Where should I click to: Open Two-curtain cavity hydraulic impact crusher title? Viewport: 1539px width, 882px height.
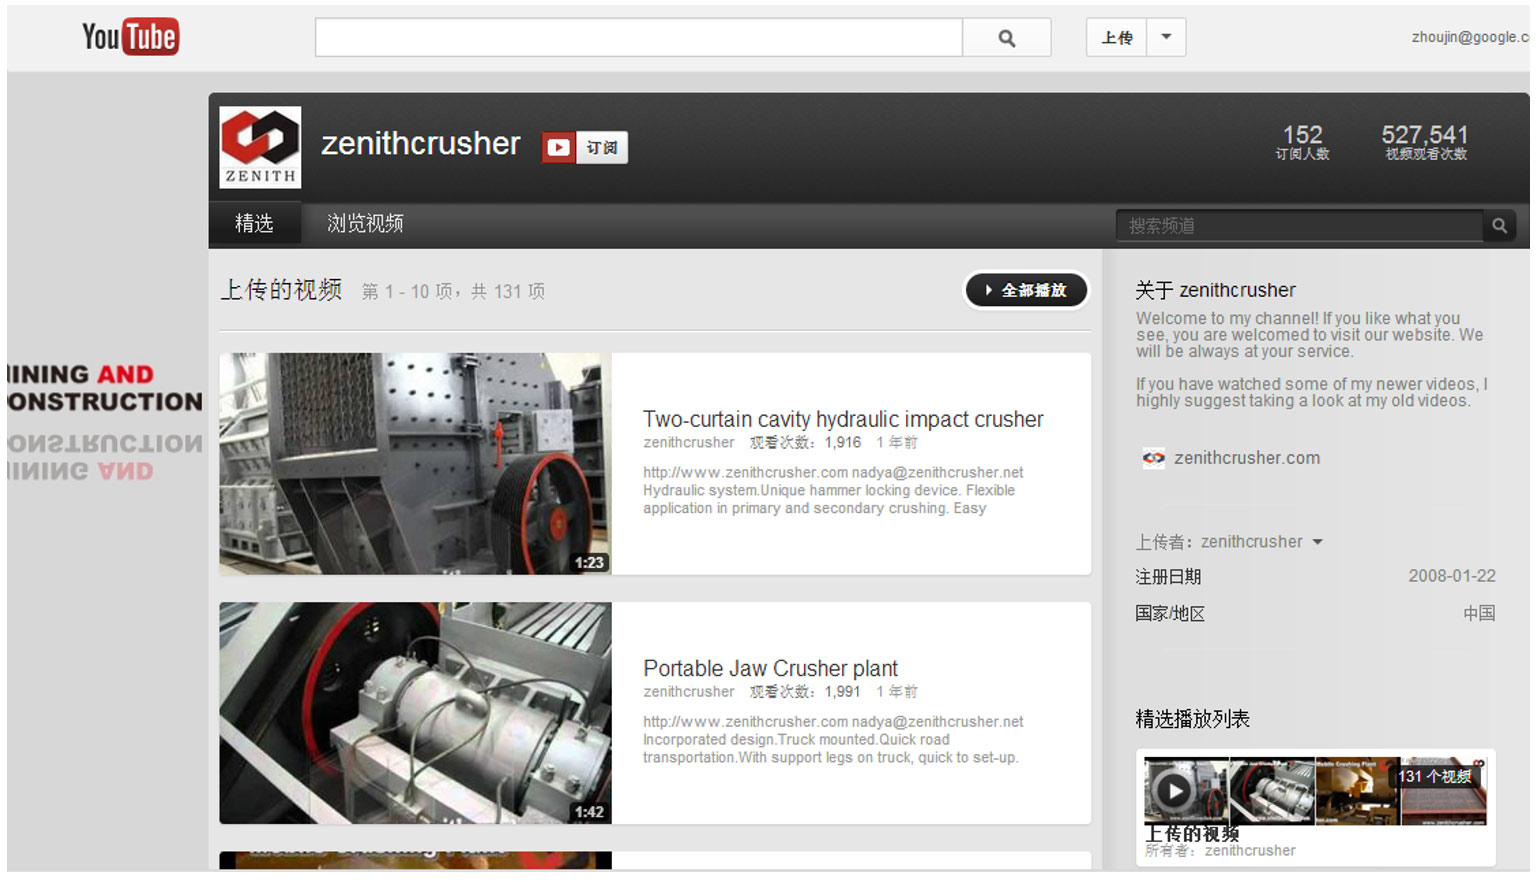843,419
